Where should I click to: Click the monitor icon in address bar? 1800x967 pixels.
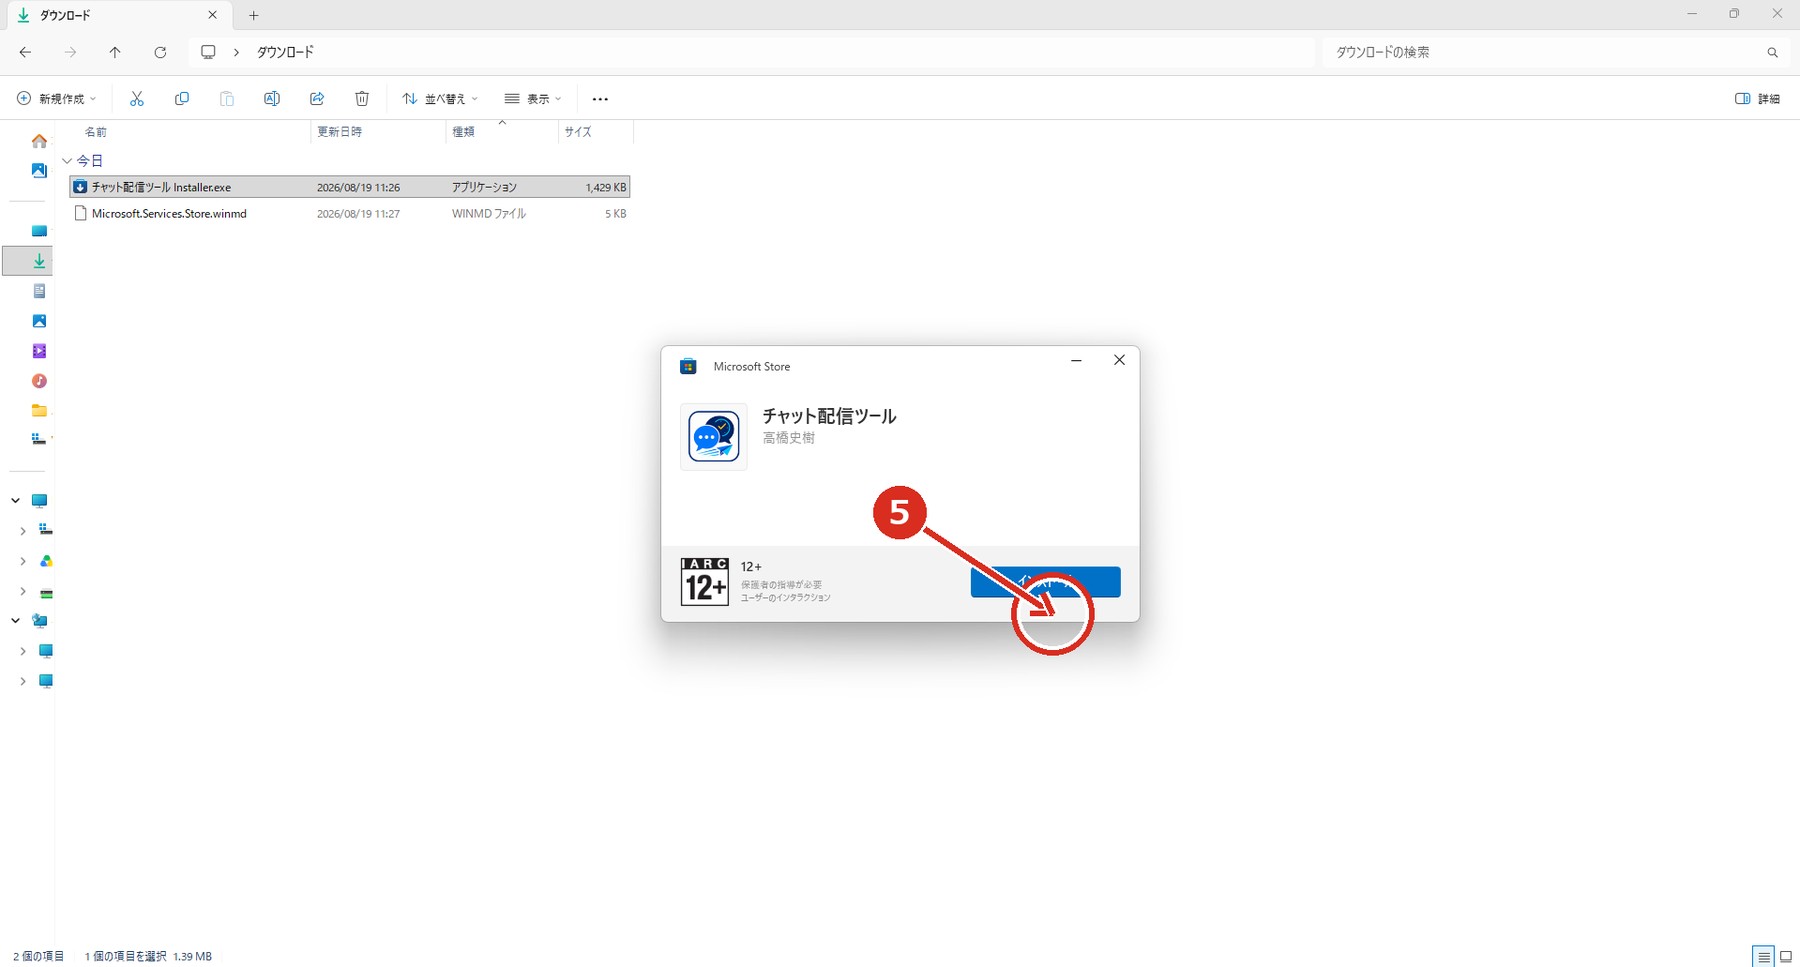pos(208,52)
